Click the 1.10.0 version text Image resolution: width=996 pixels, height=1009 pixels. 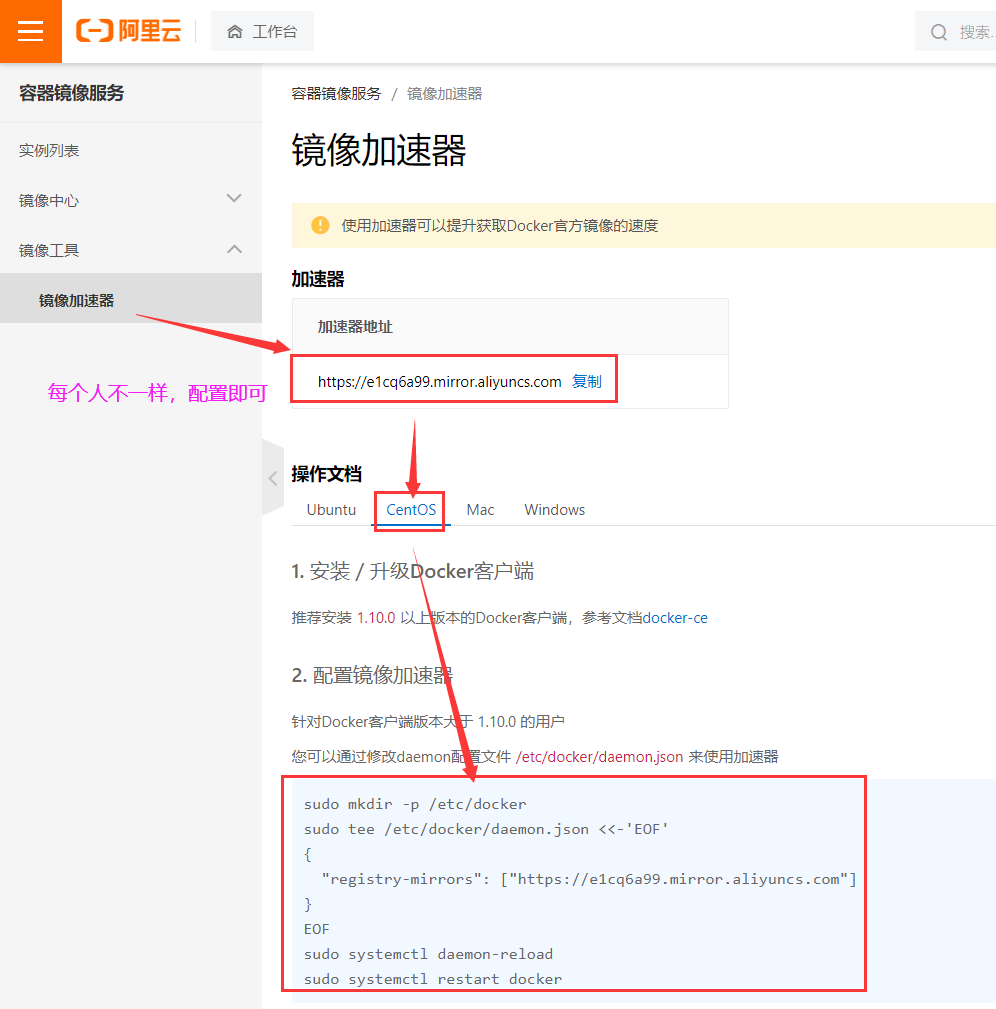pyautogui.click(x=376, y=618)
